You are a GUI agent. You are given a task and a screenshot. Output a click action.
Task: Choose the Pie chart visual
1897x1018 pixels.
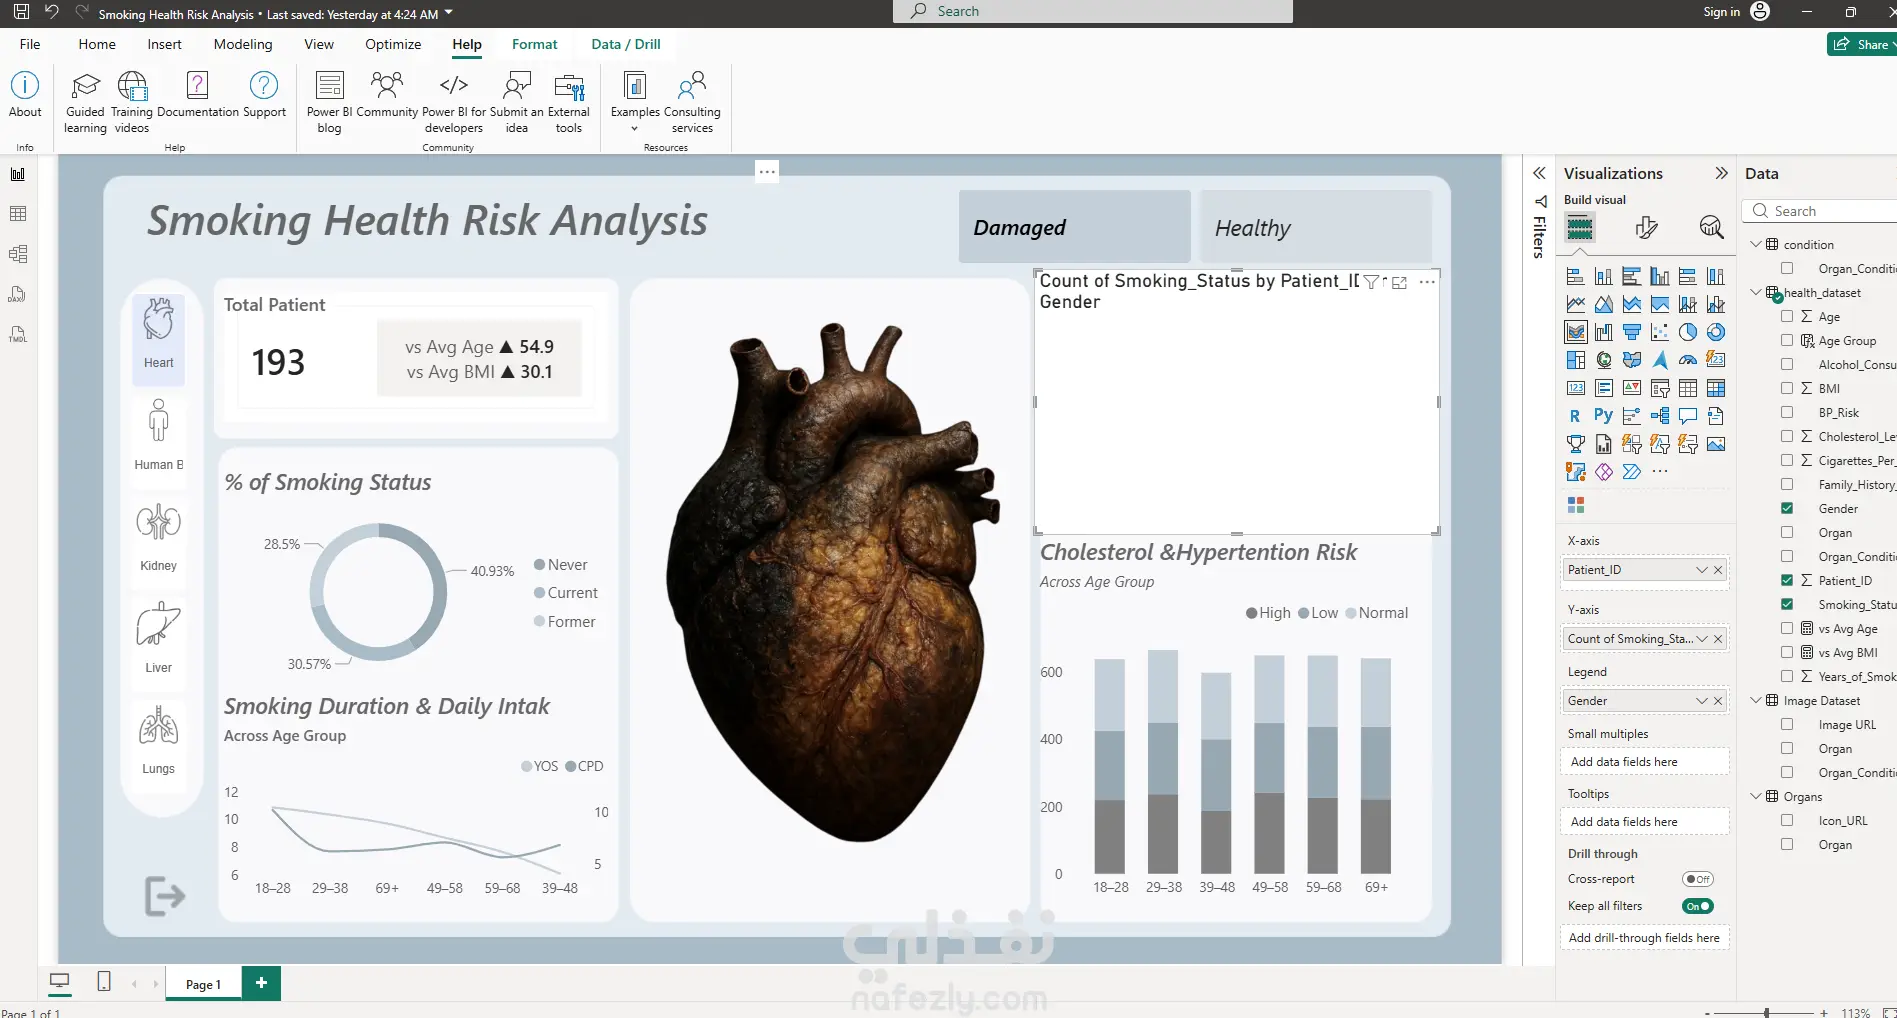pos(1688,332)
